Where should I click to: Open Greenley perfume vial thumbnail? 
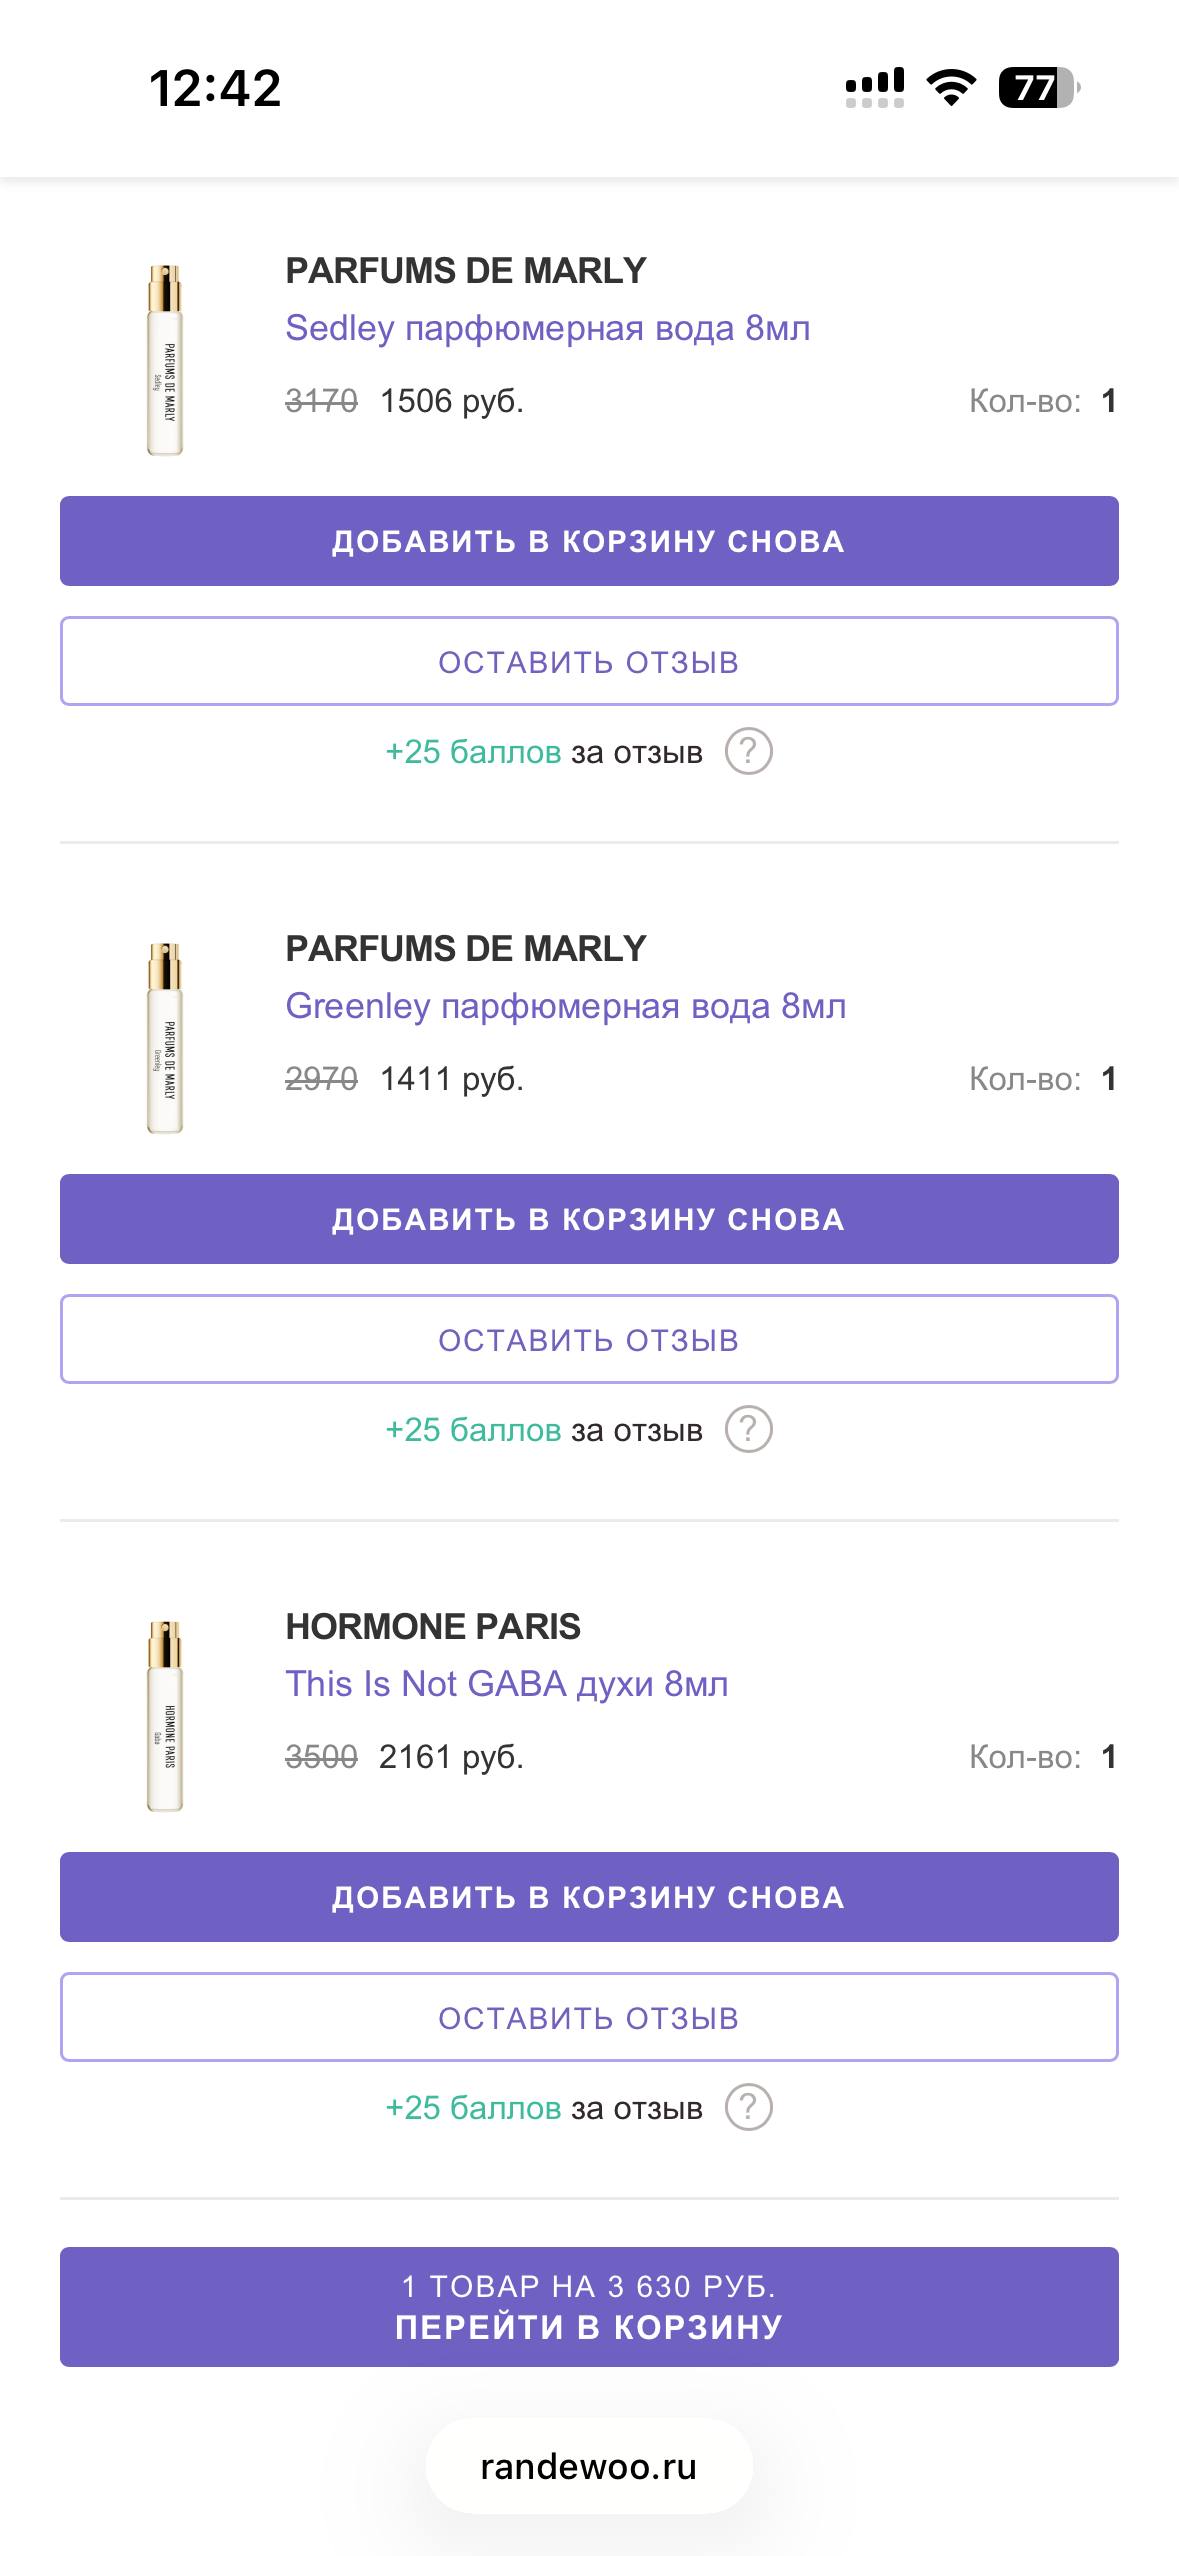[x=165, y=1037]
